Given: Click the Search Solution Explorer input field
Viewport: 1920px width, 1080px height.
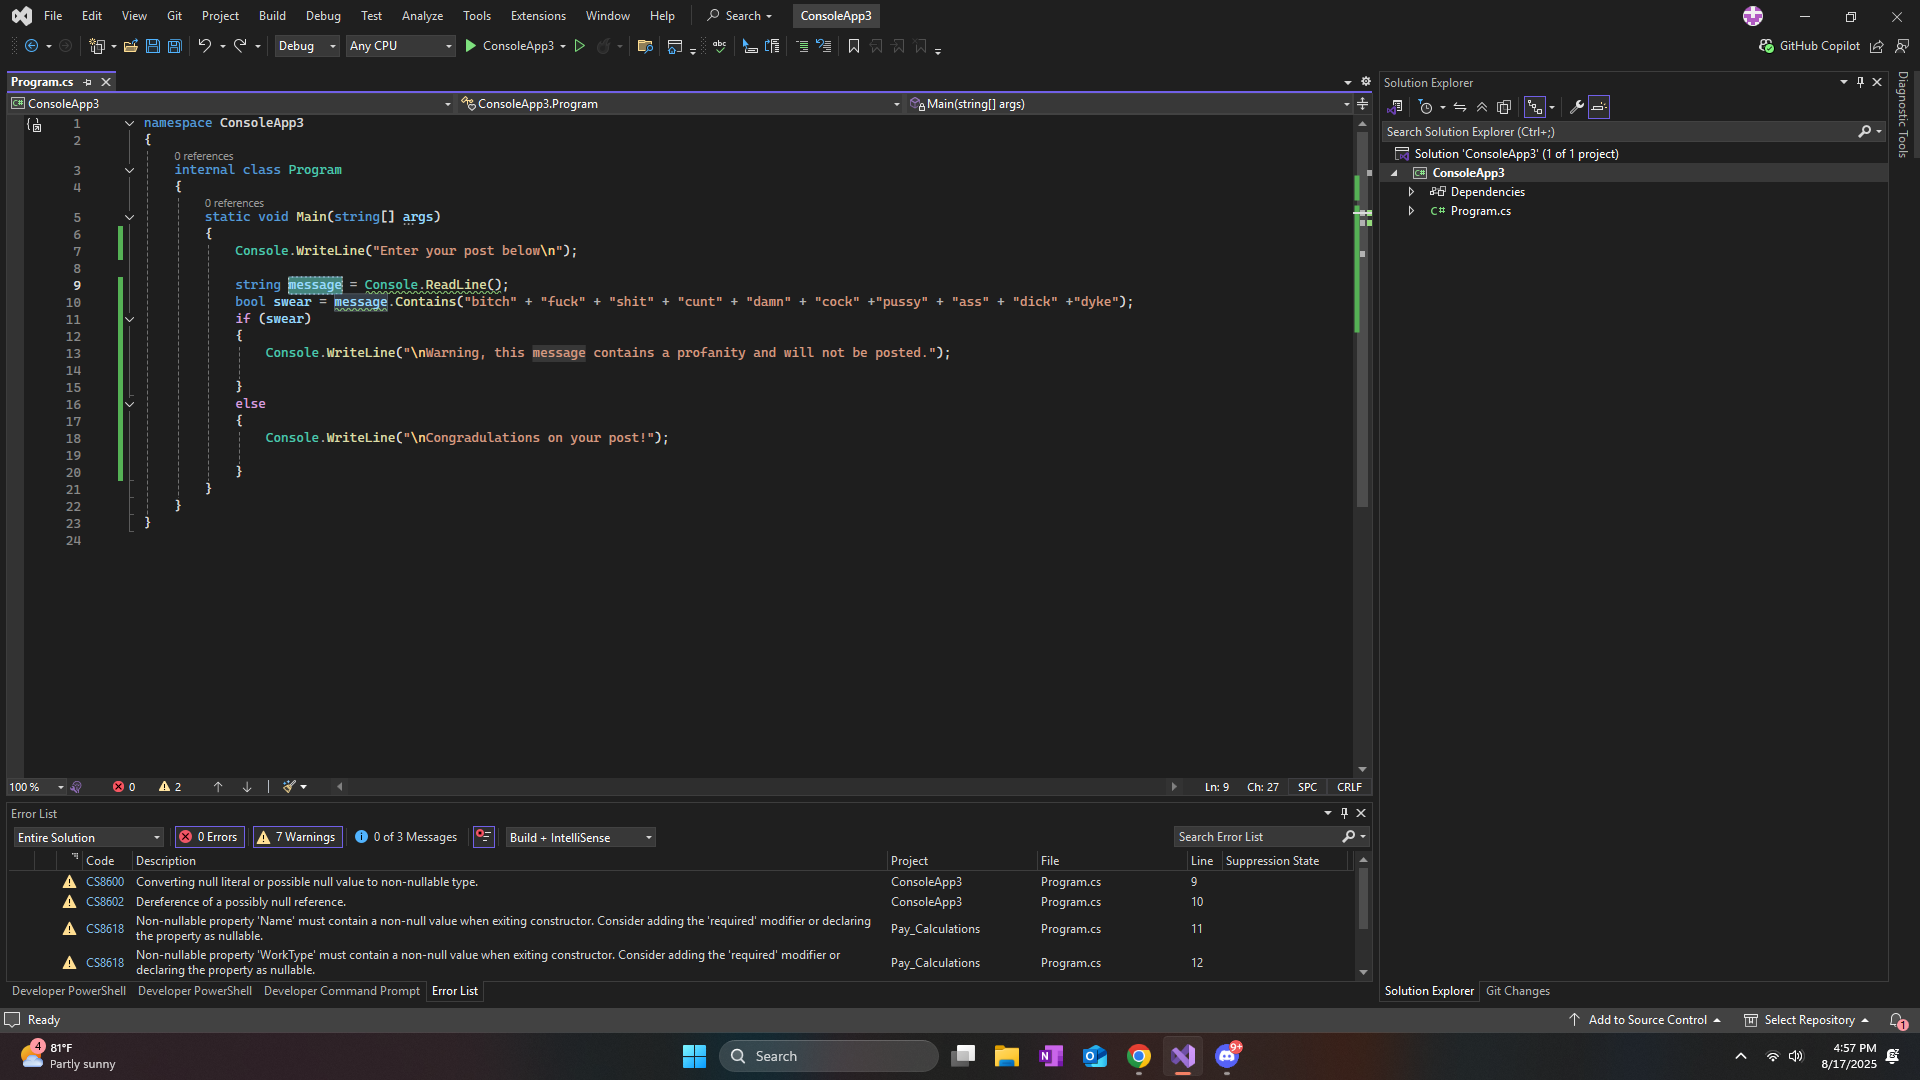Looking at the screenshot, I should [x=1620, y=132].
